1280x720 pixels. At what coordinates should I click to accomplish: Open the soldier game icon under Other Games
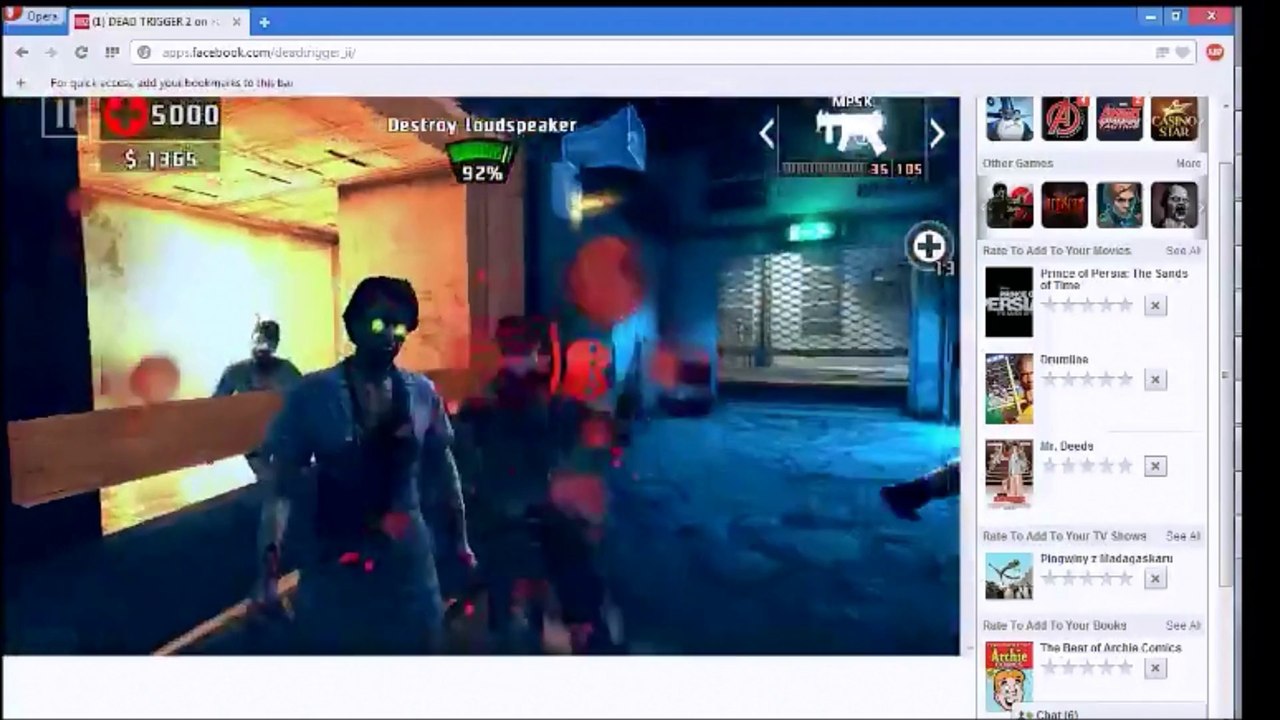pyautogui.click(x=1010, y=205)
